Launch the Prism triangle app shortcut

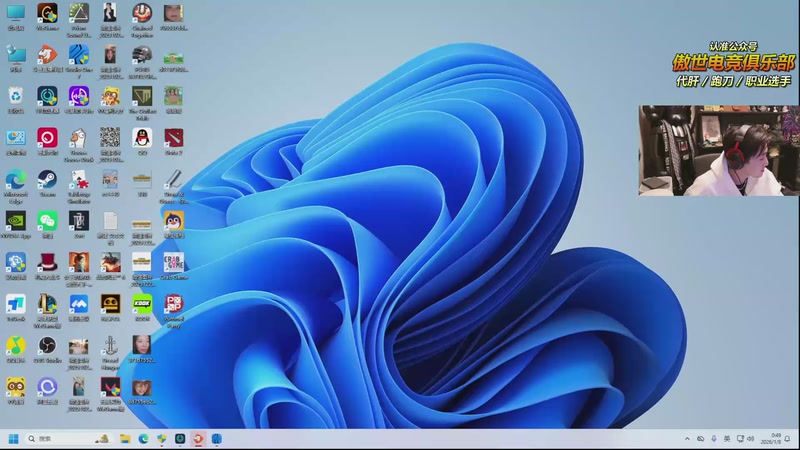pyautogui.click(x=79, y=13)
